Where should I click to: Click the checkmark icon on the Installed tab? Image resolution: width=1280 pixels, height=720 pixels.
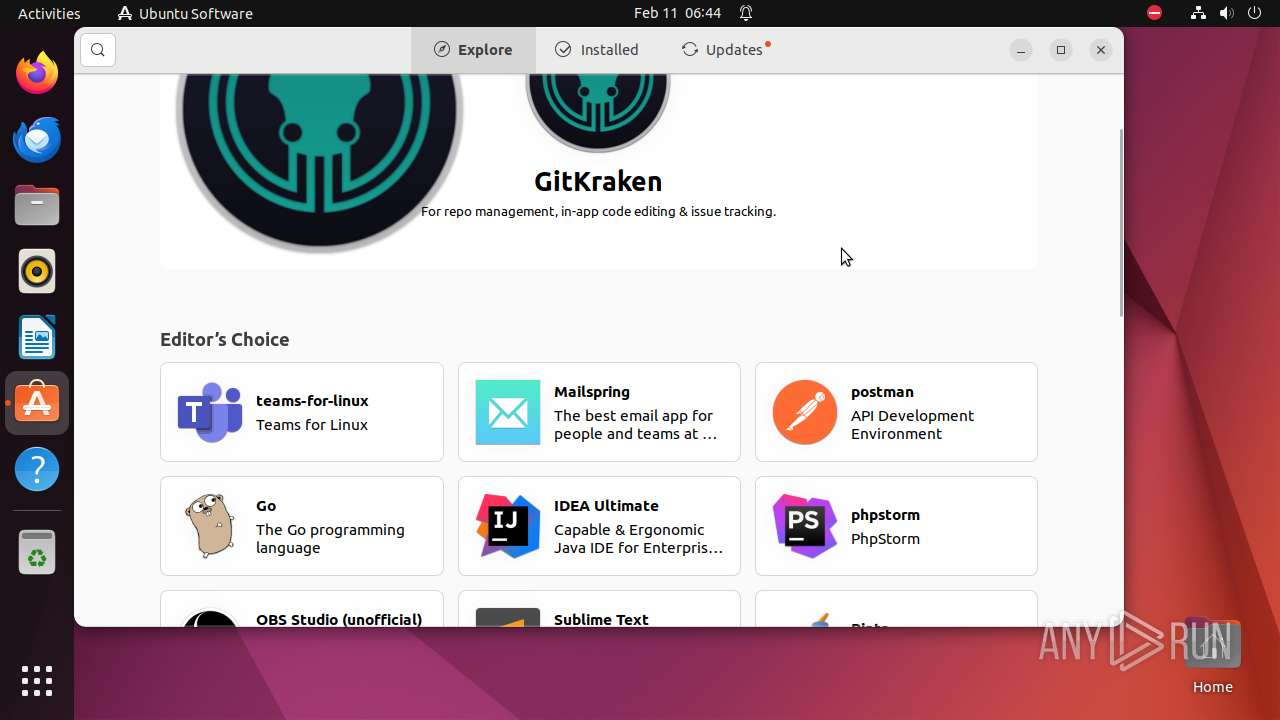563,50
